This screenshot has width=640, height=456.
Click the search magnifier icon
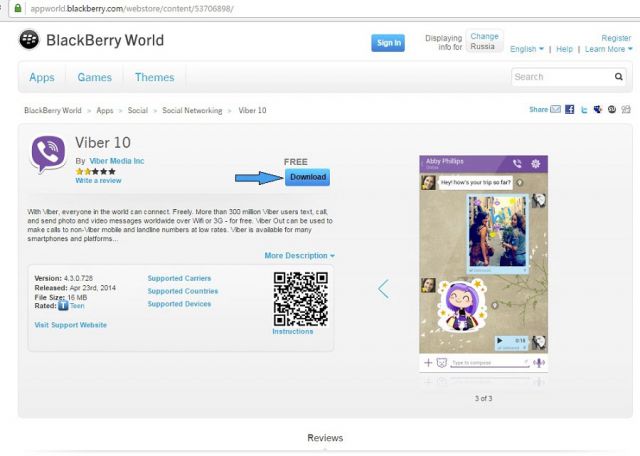coord(619,76)
